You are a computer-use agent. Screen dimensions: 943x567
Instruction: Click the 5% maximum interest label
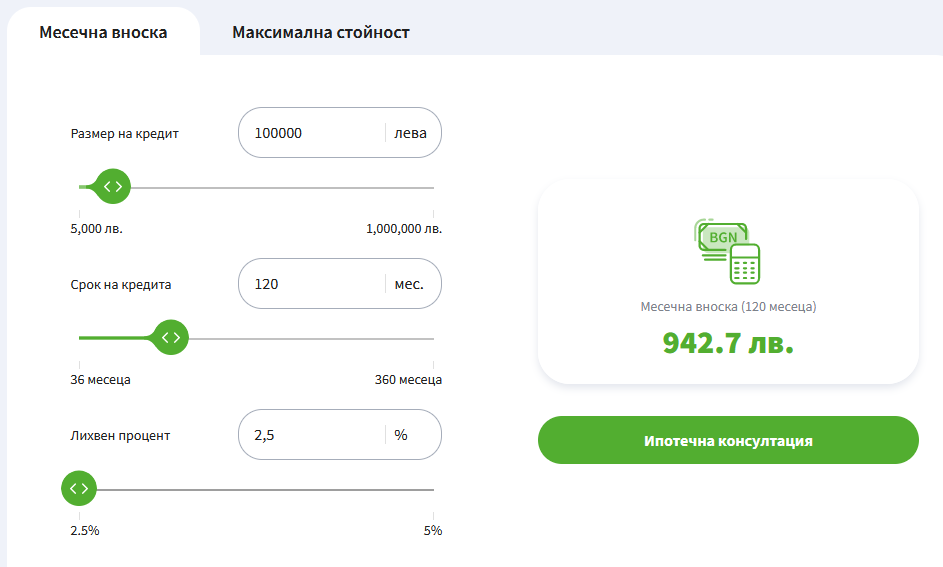tap(432, 531)
